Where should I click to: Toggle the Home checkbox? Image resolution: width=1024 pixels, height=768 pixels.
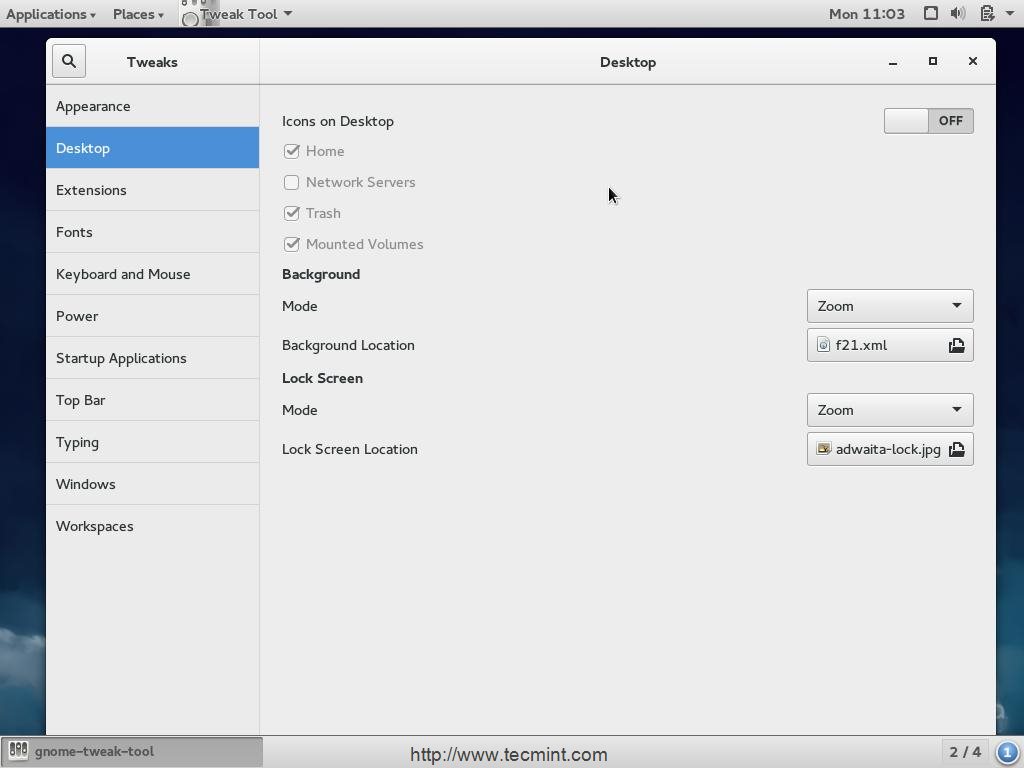(291, 151)
